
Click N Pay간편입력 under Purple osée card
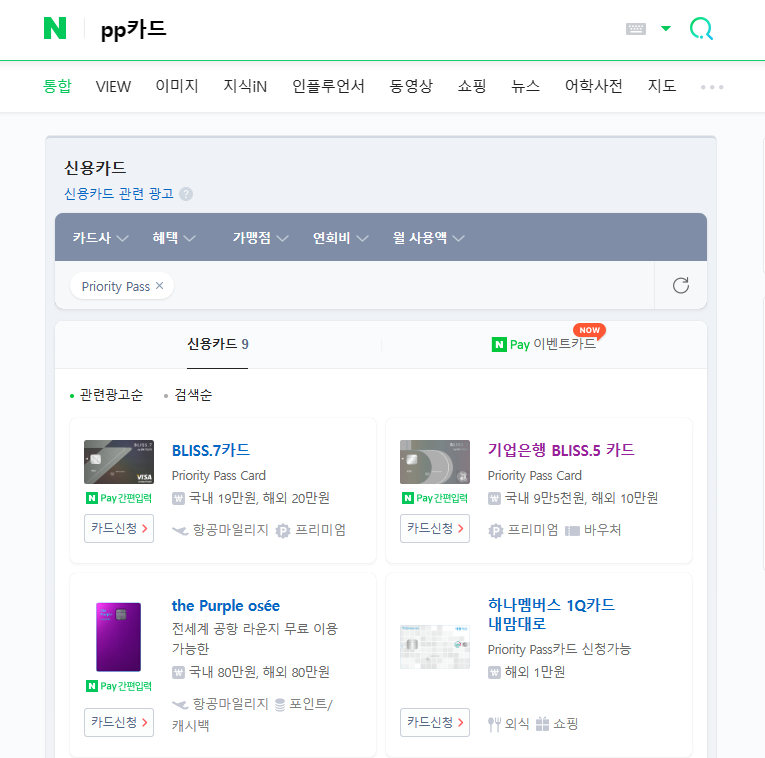[119, 686]
